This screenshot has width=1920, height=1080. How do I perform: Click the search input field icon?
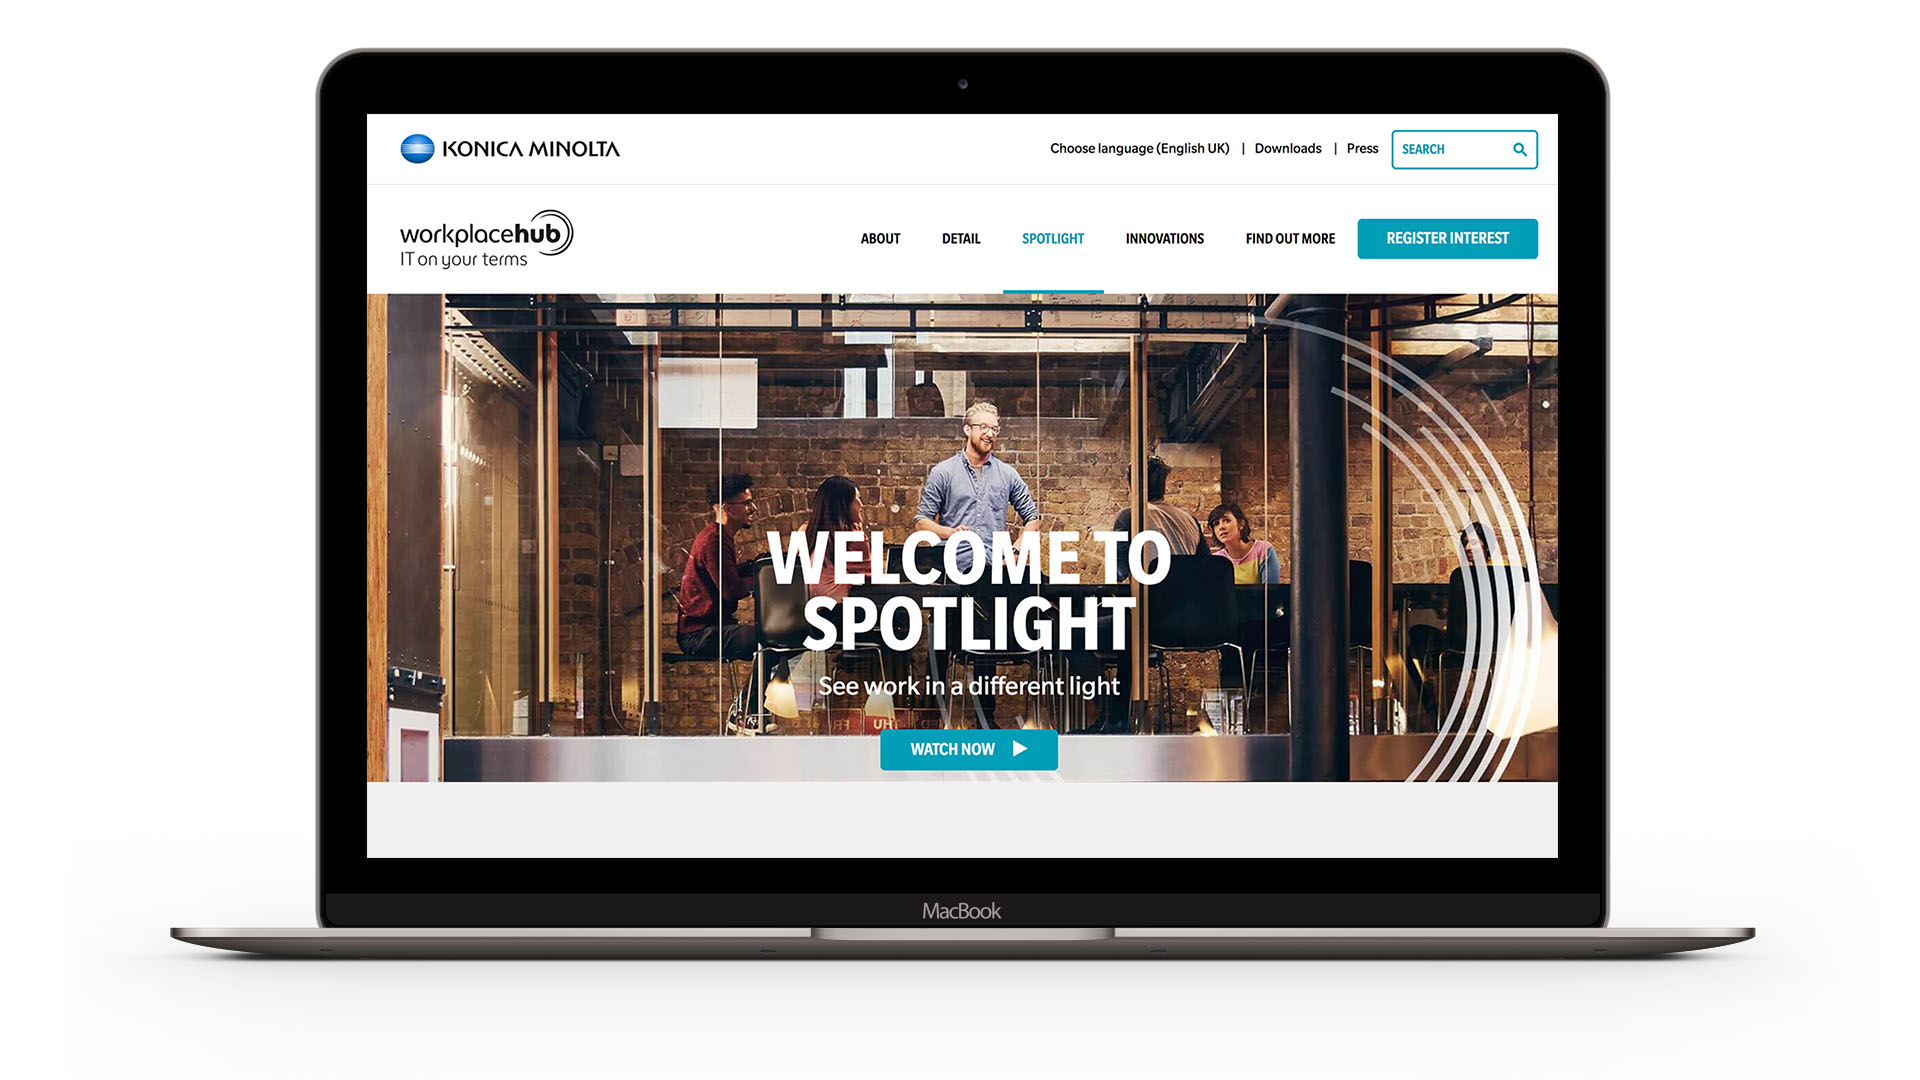coord(1520,149)
